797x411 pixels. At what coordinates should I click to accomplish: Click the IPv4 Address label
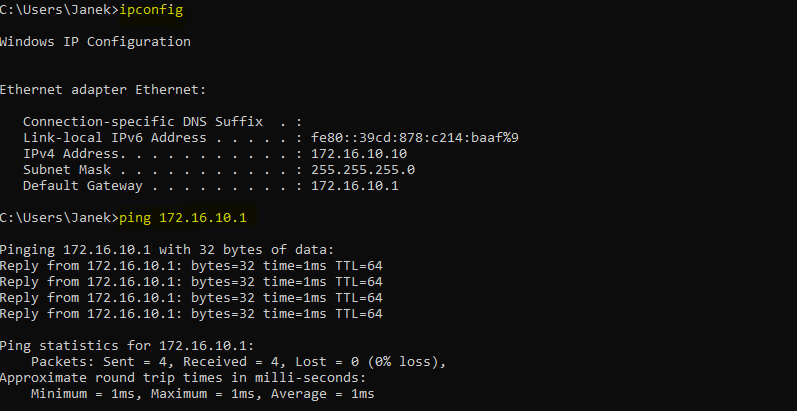pyautogui.click(x=75, y=154)
